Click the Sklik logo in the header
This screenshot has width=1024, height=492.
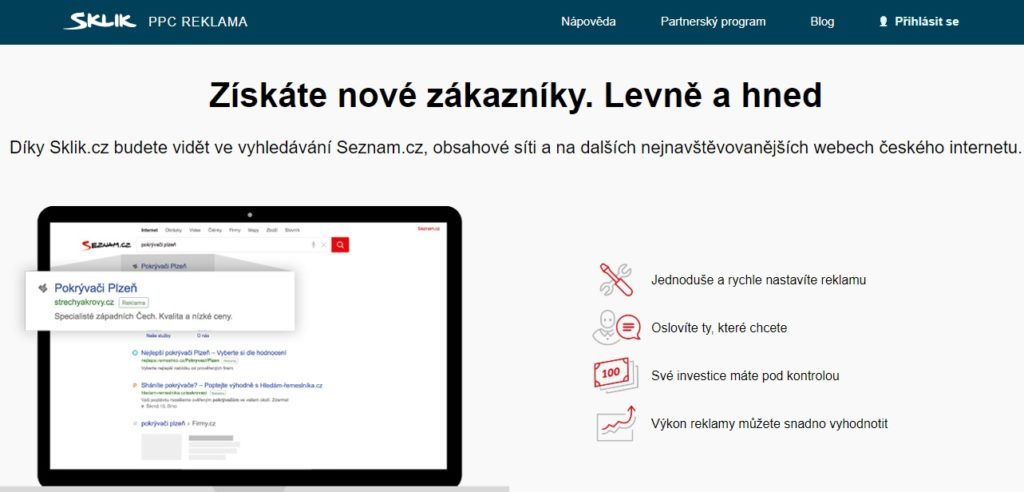click(99, 21)
